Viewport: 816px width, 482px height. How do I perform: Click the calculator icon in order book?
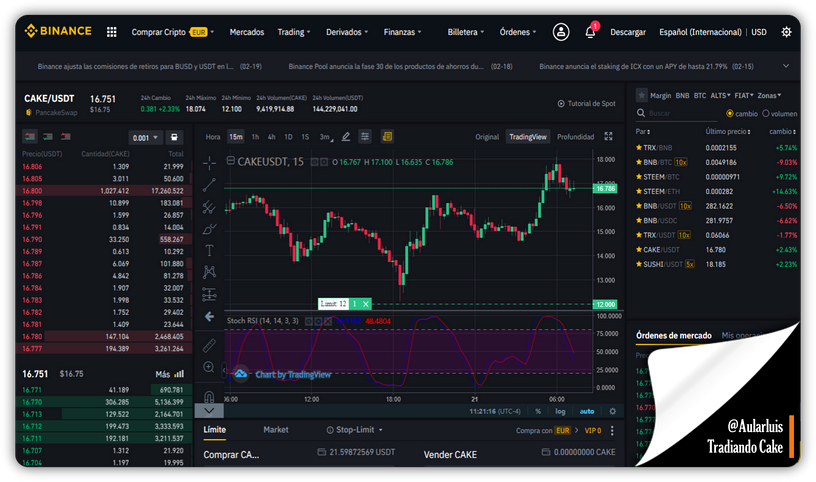pos(174,137)
